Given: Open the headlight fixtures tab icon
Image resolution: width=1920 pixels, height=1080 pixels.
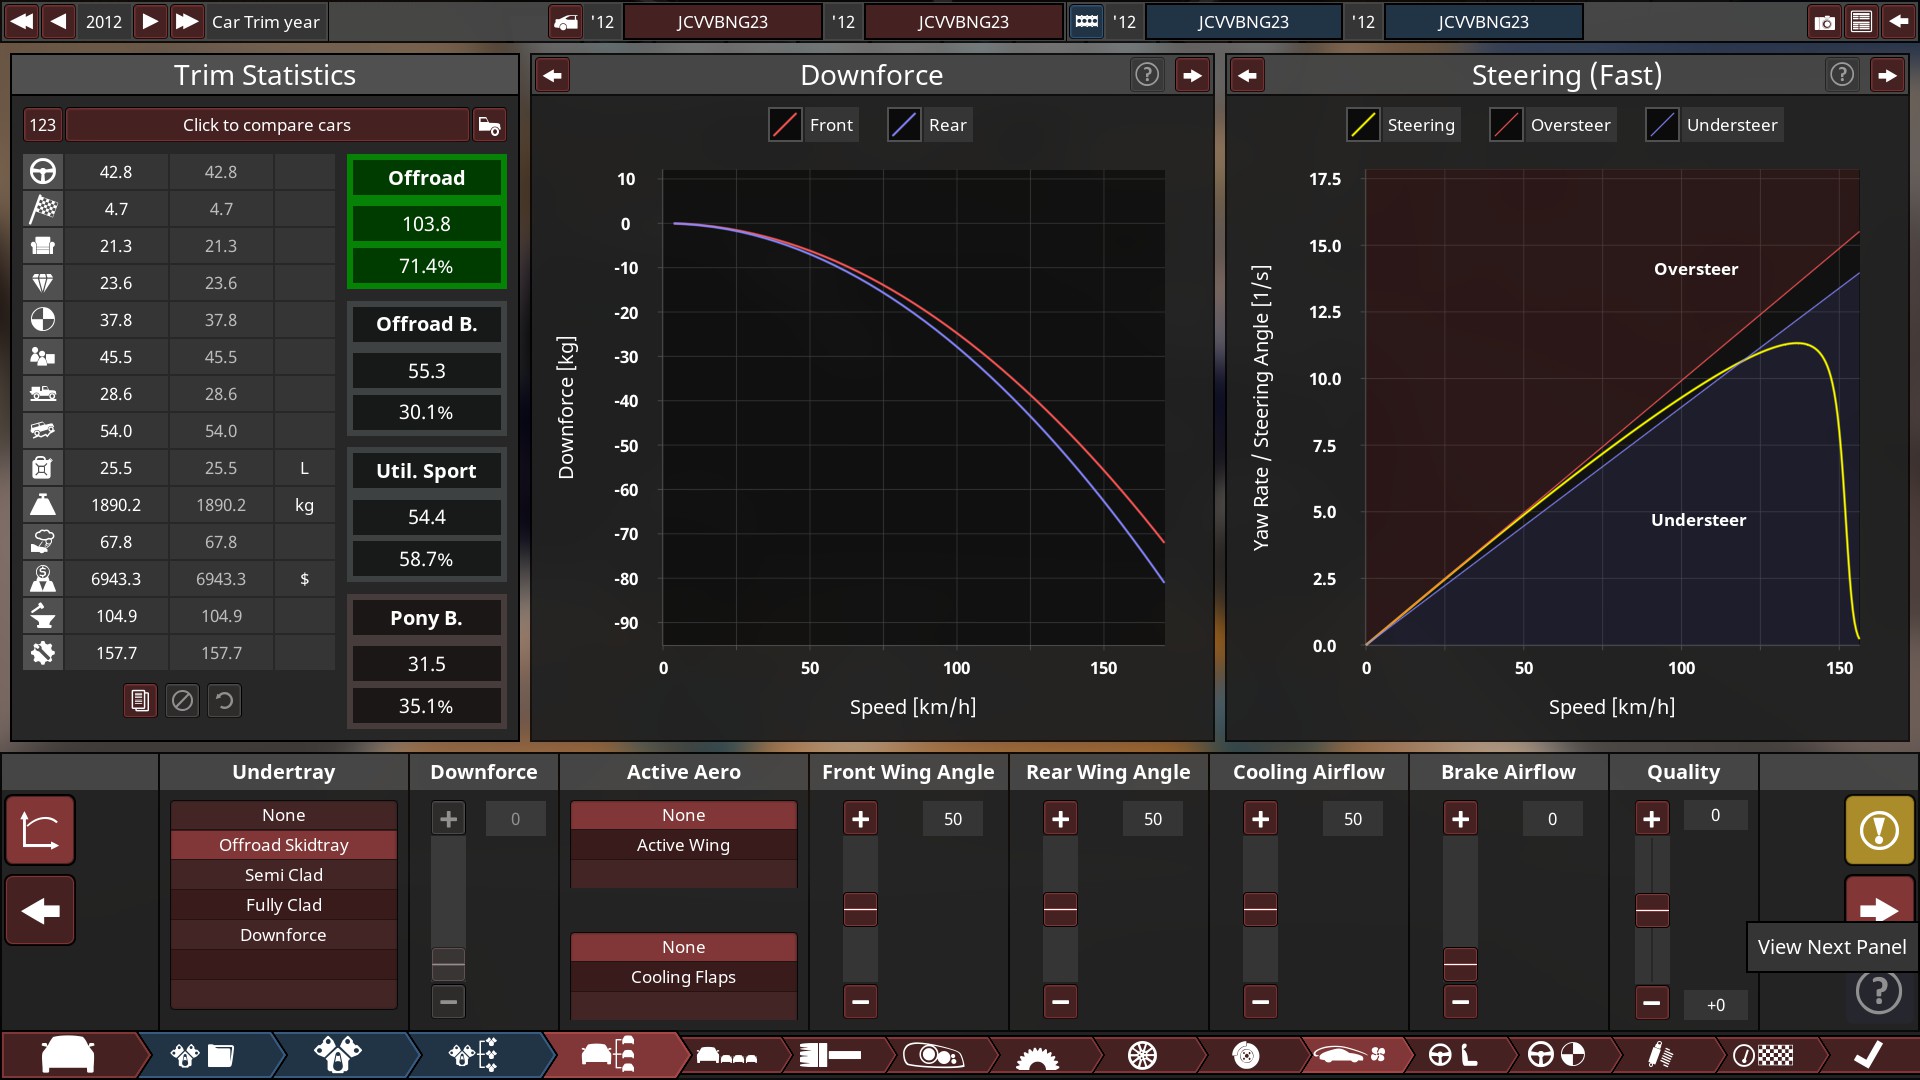Looking at the screenshot, I should 932,1055.
